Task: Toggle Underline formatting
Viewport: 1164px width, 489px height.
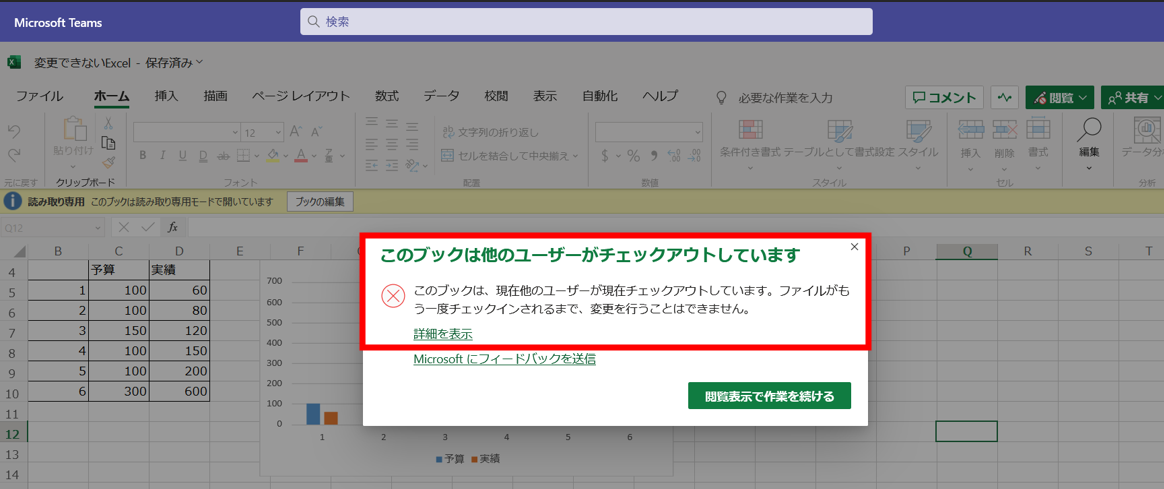Action: pyautogui.click(x=182, y=156)
